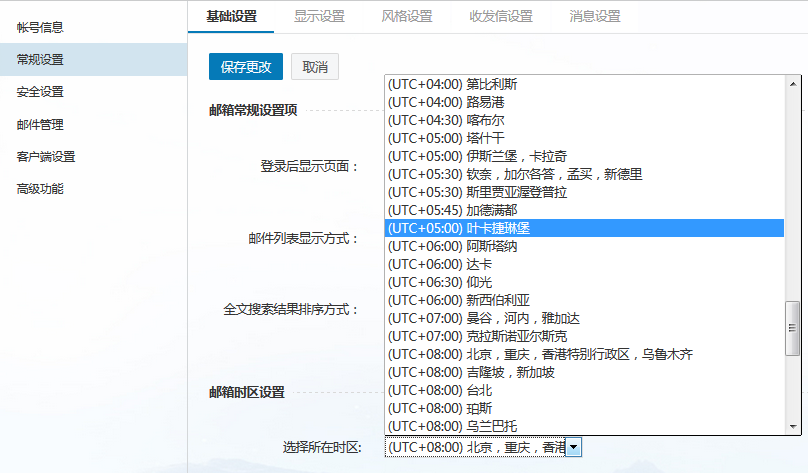
Task: Go to the 收发信设置 tab
Action: (501, 16)
